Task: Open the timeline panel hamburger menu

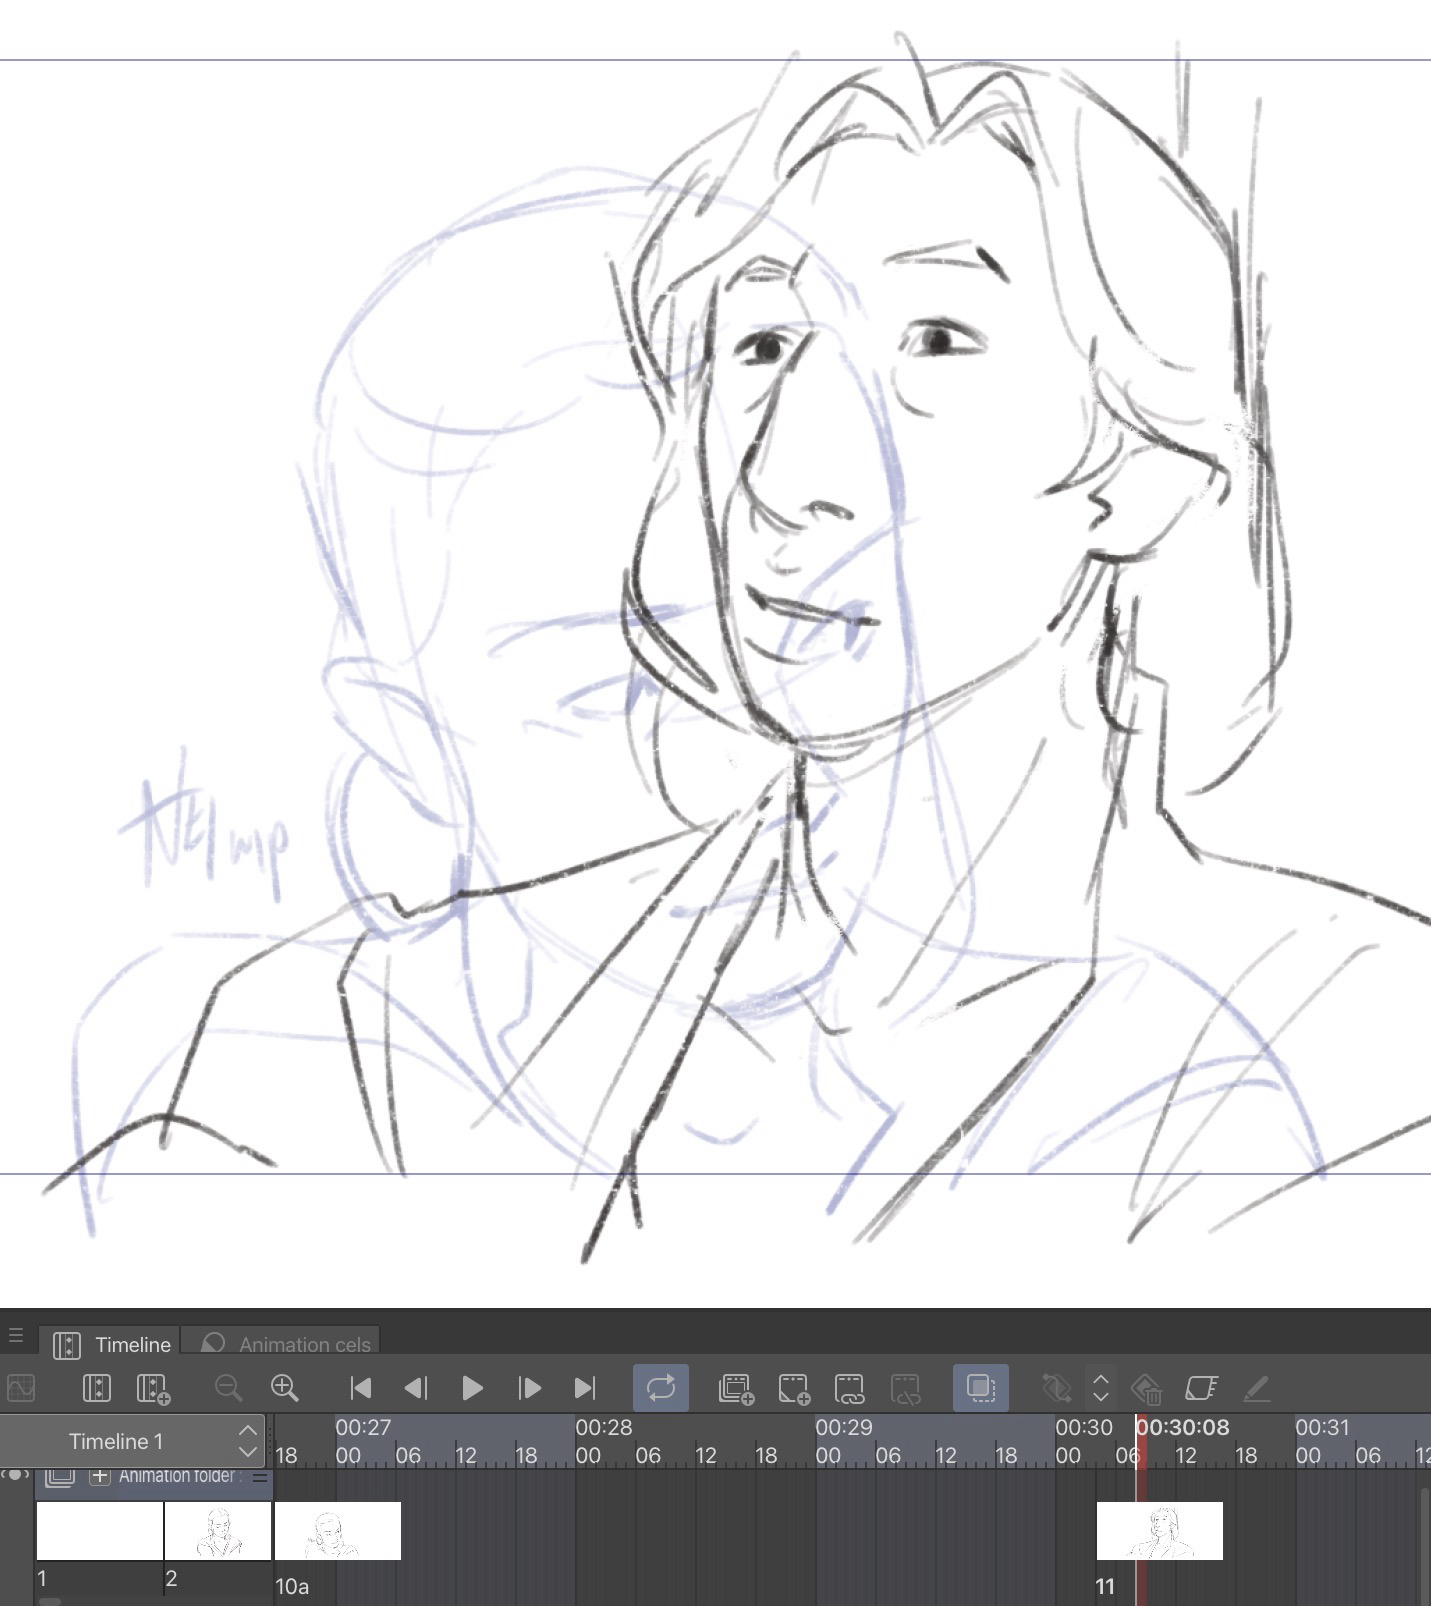Action: (16, 1336)
